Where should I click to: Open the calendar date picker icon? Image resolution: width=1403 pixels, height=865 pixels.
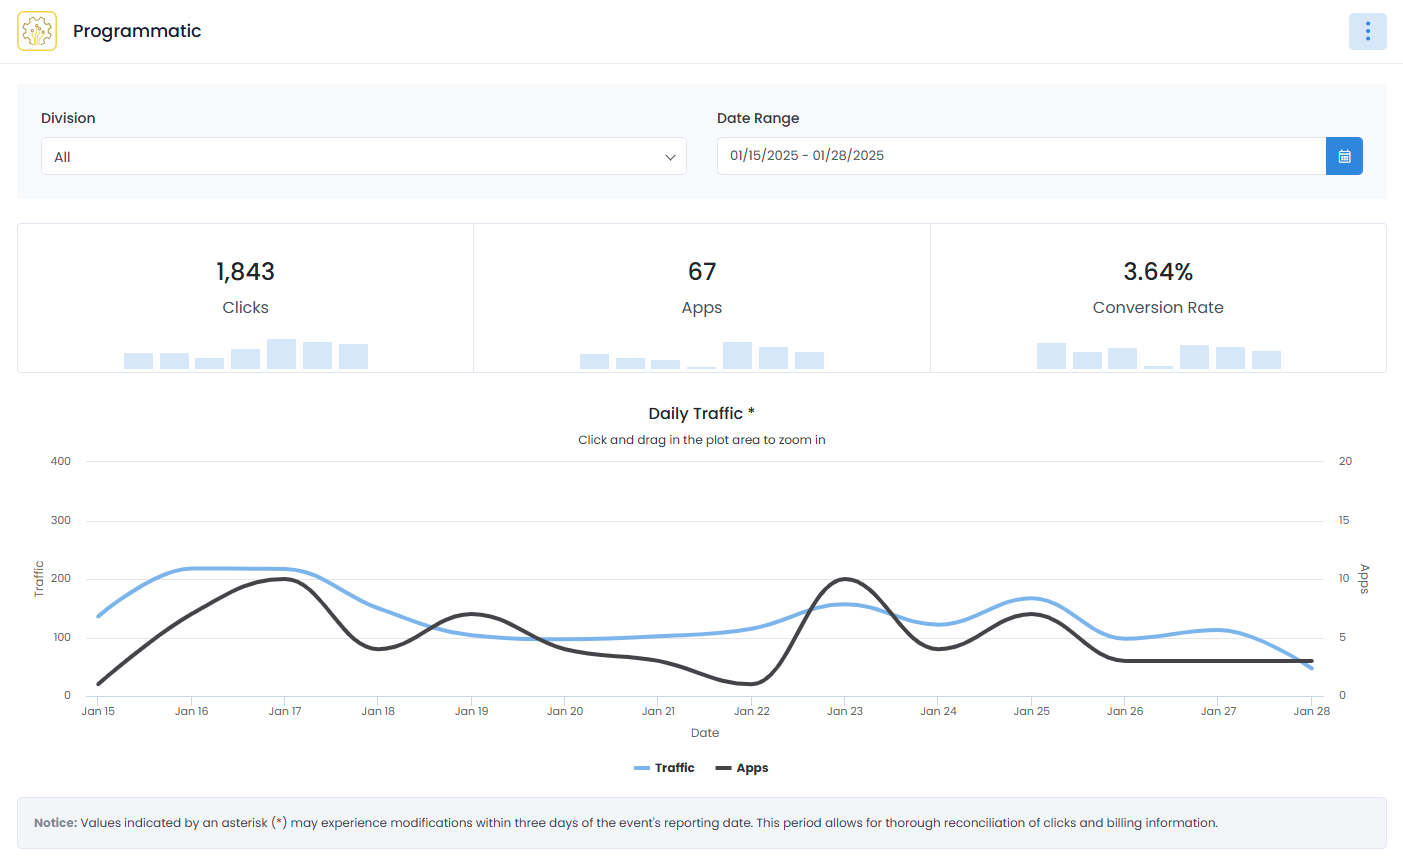pyautogui.click(x=1344, y=156)
